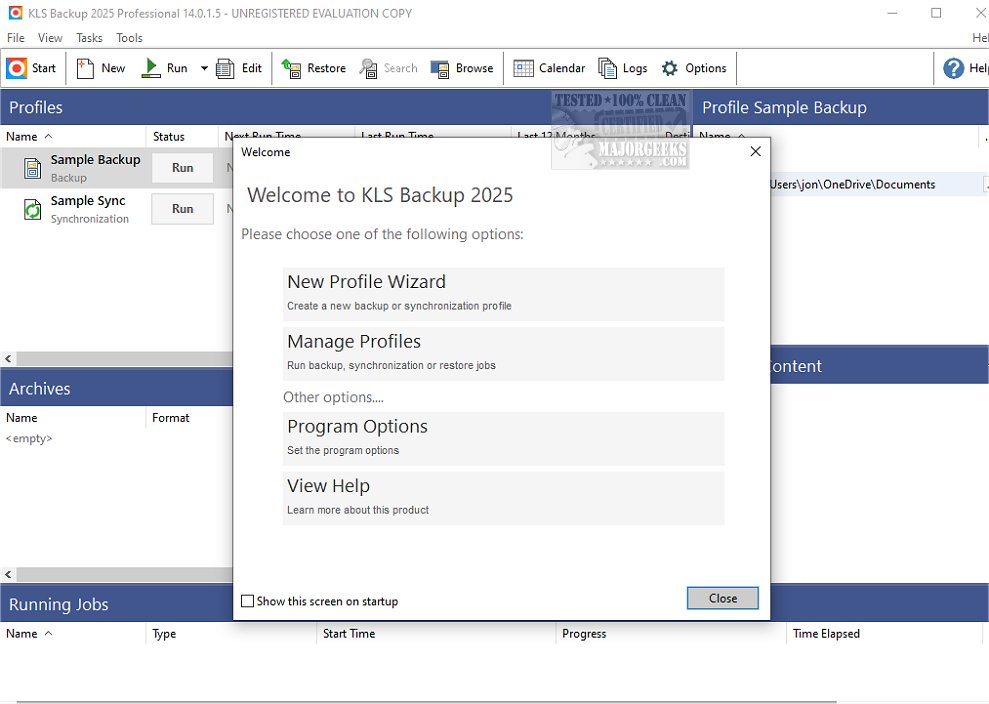Click the Search toolbar icon

tap(368, 68)
